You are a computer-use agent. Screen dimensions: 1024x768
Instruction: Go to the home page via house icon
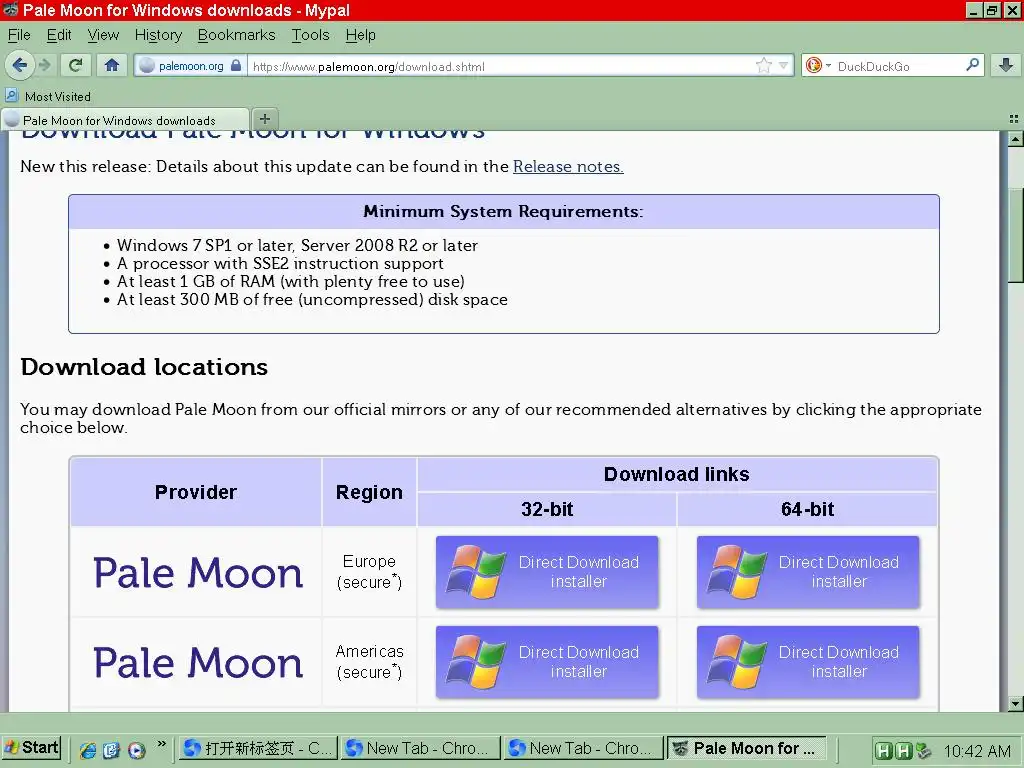click(112, 65)
